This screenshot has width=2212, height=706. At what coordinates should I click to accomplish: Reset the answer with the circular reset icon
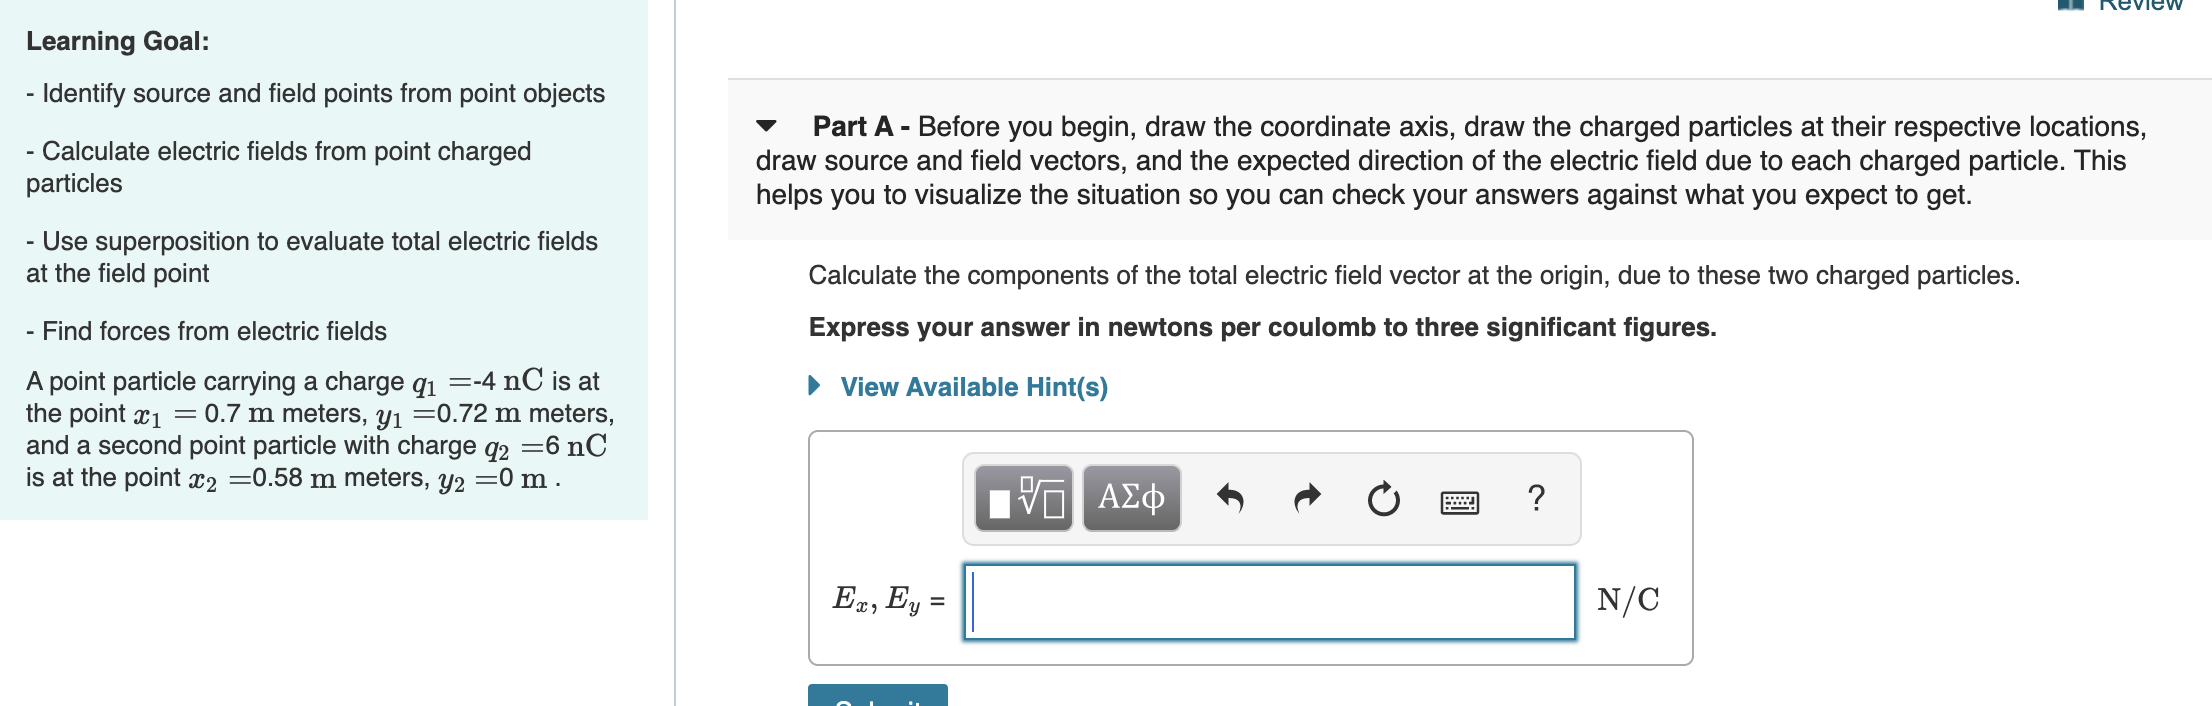pyautogui.click(x=1381, y=497)
